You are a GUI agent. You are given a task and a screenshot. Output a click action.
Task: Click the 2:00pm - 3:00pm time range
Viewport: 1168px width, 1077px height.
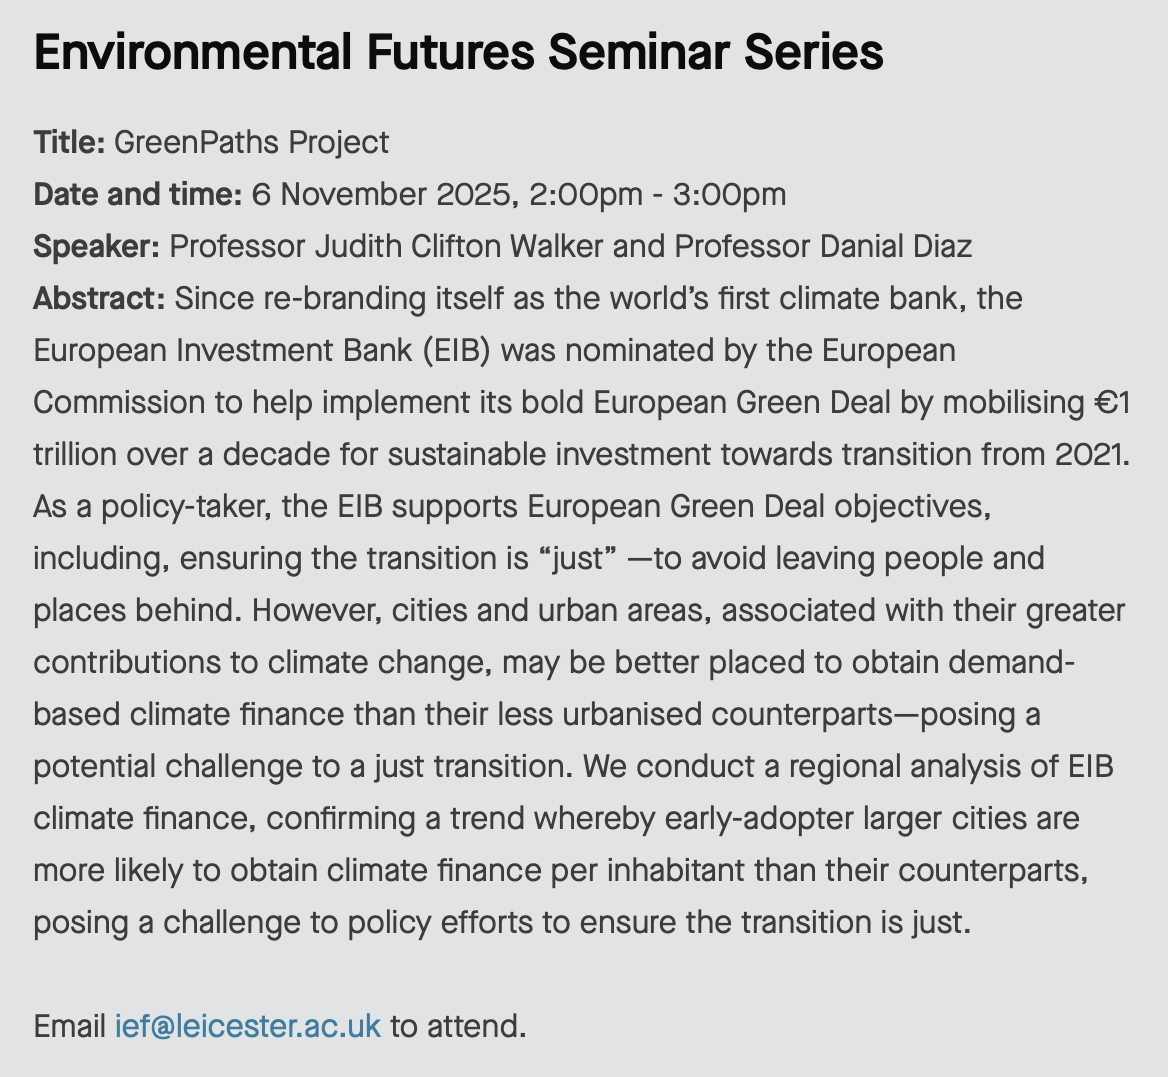[657, 194]
